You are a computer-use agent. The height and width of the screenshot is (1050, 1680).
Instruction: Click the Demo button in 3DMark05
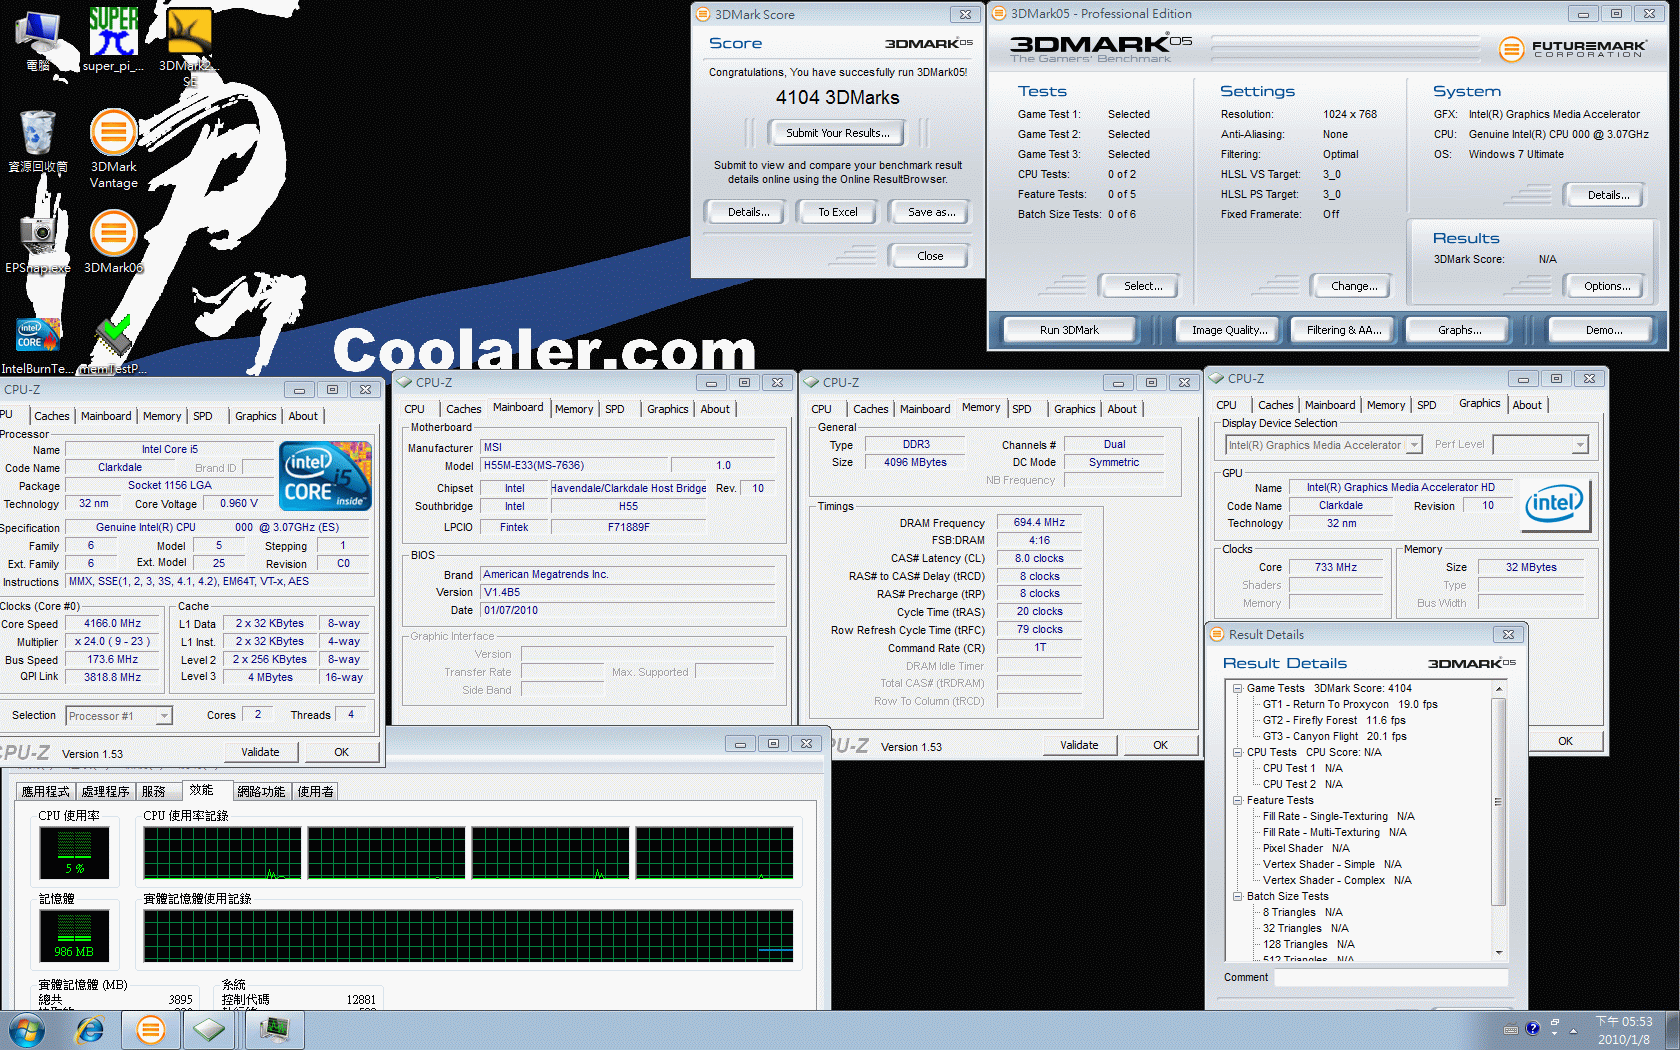1604,330
